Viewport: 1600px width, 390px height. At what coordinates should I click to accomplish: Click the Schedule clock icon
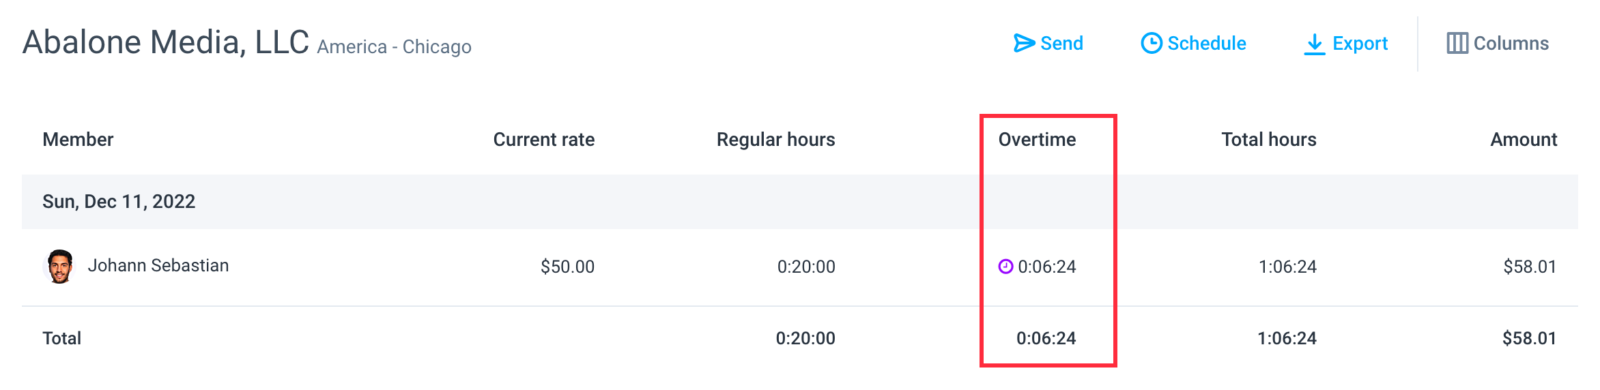(x=1152, y=43)
